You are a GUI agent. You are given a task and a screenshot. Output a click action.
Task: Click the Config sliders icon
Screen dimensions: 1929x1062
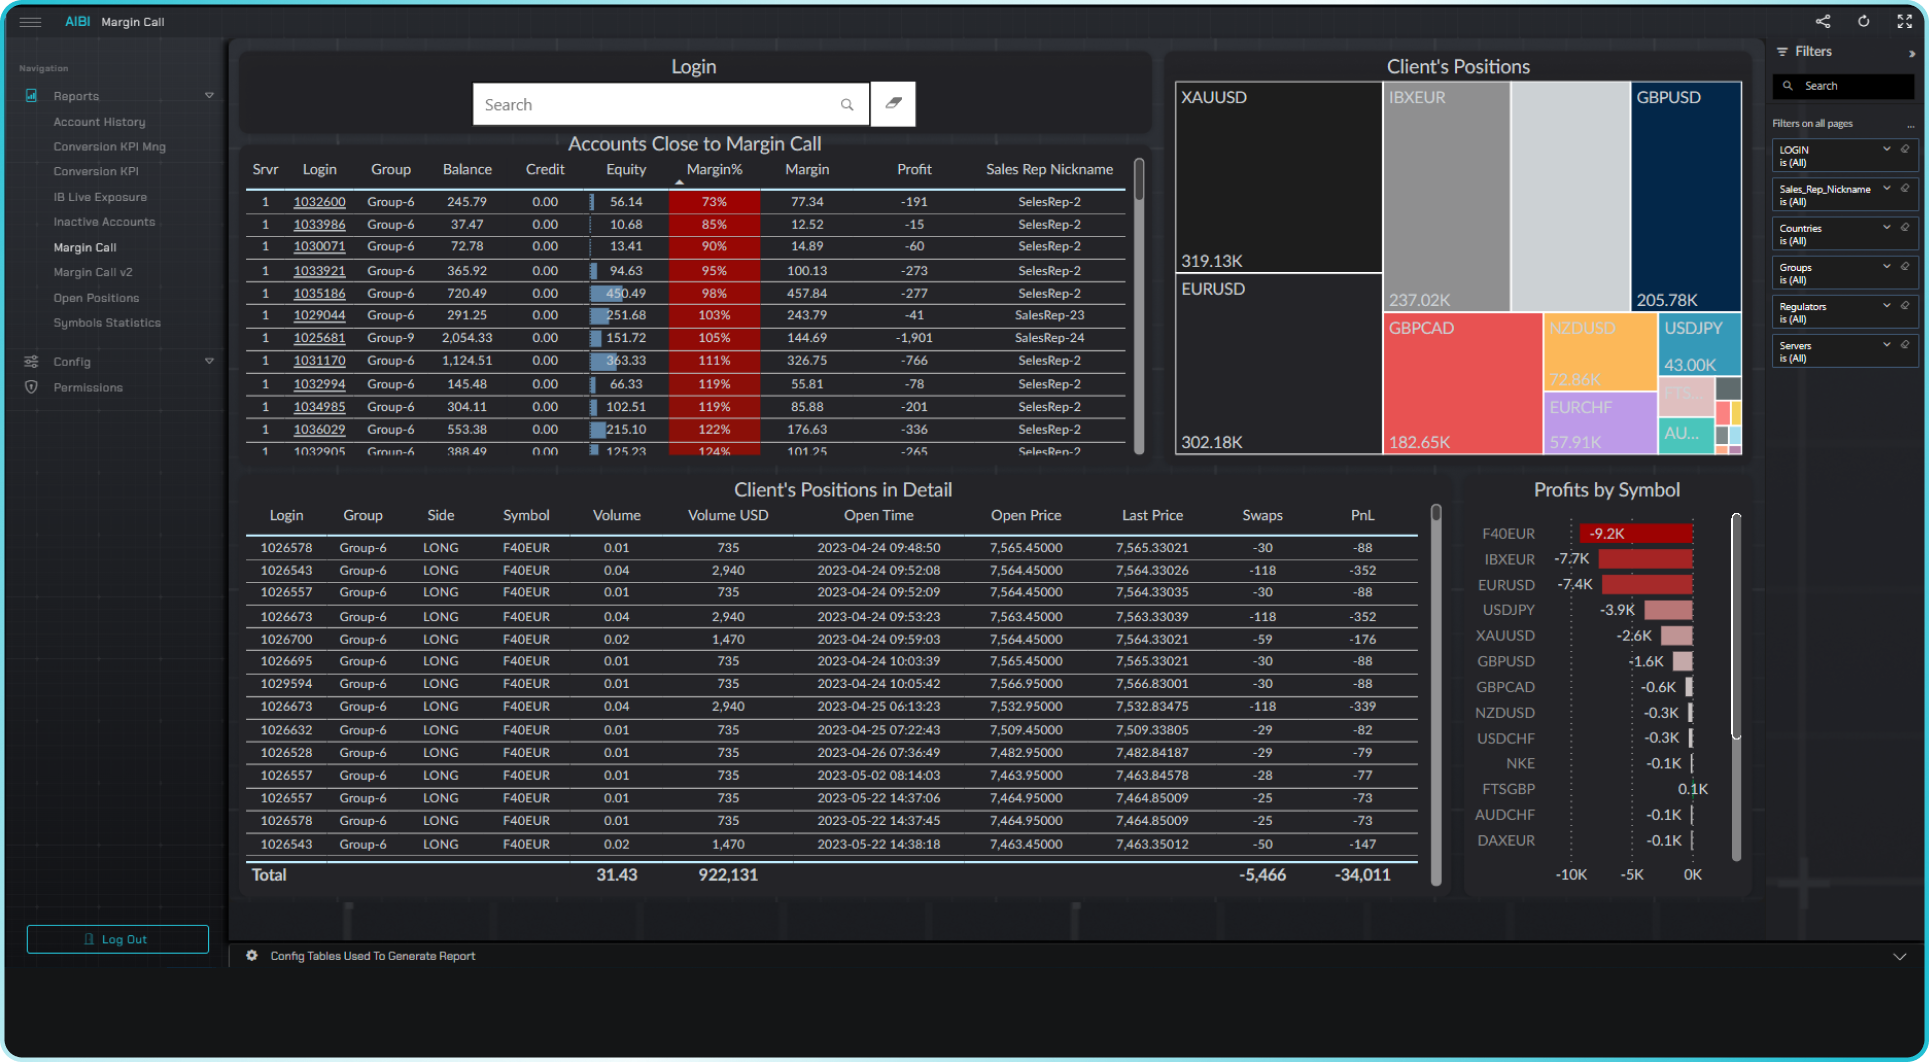[31, 362]
